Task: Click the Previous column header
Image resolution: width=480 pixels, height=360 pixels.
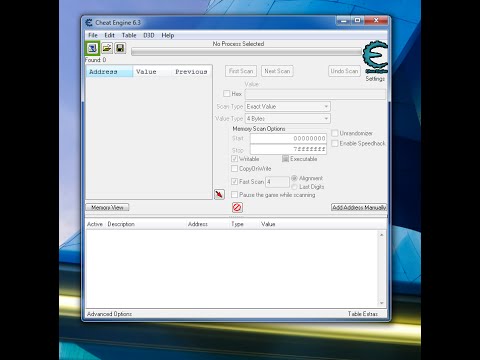Action: [192, 72]
